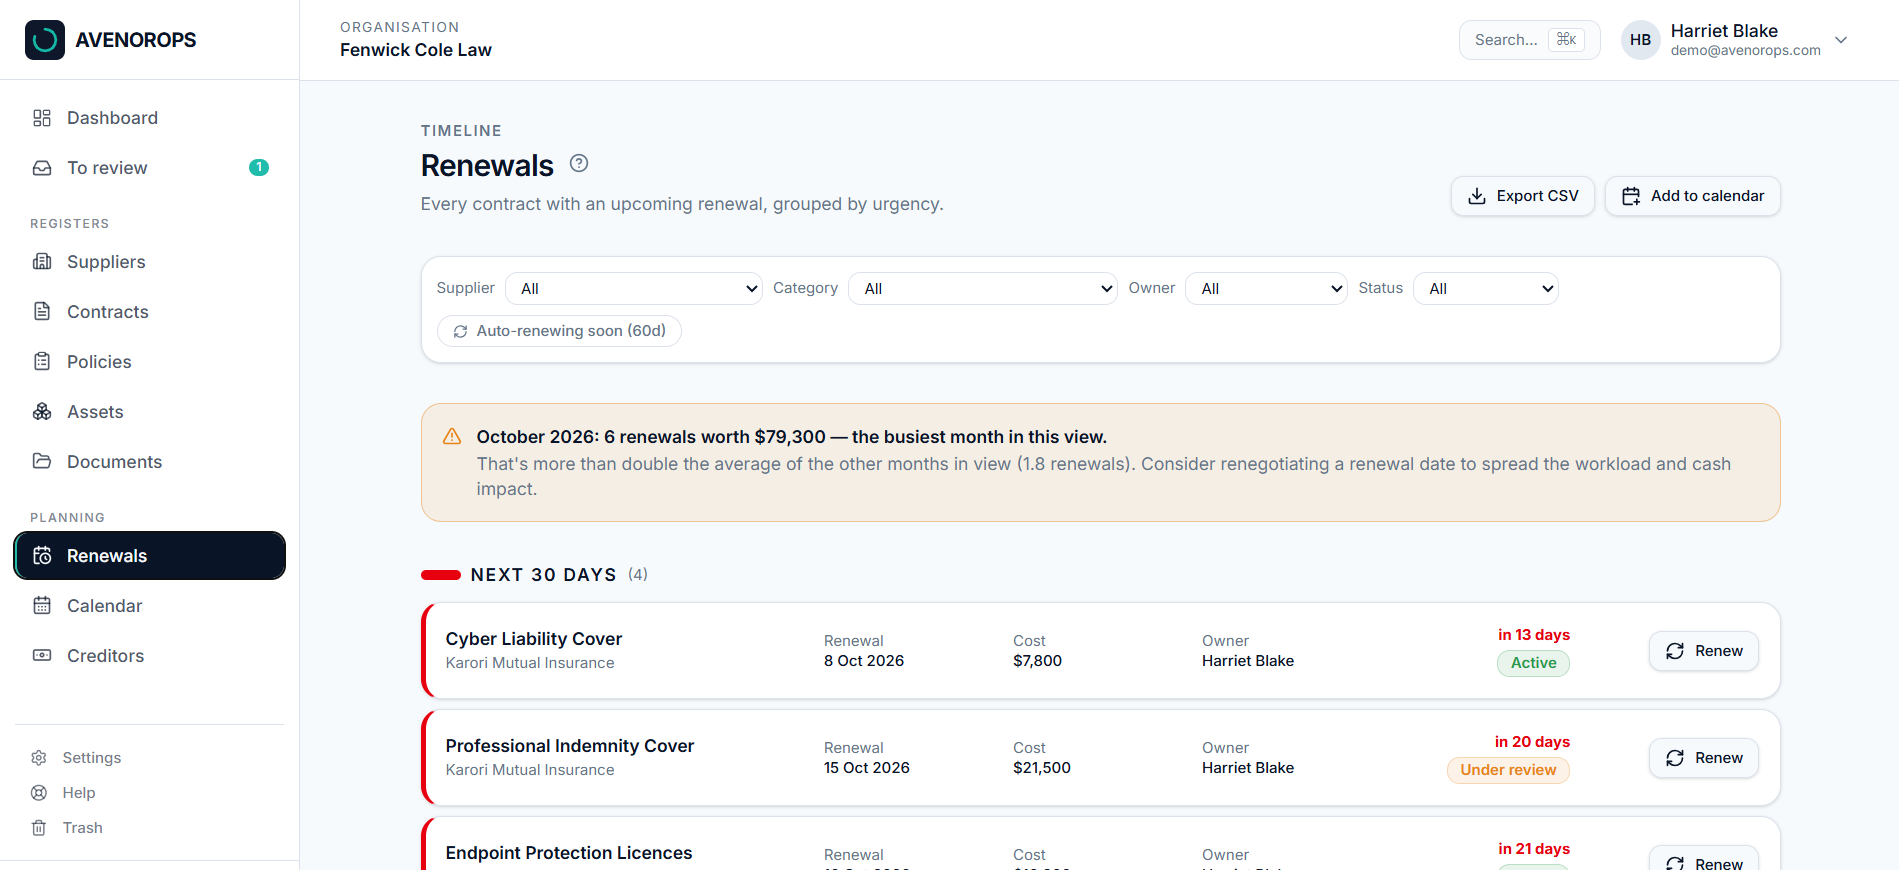Open the Owner filter dropdown
Screen dimensions: 1899x870
[1267, 289]
